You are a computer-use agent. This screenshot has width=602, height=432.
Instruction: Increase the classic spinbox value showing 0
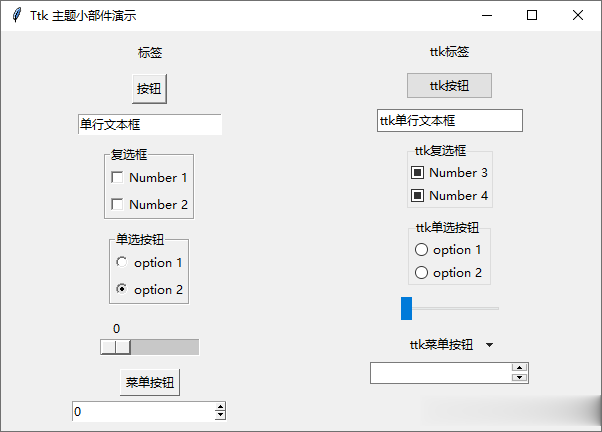coord(220,407)
